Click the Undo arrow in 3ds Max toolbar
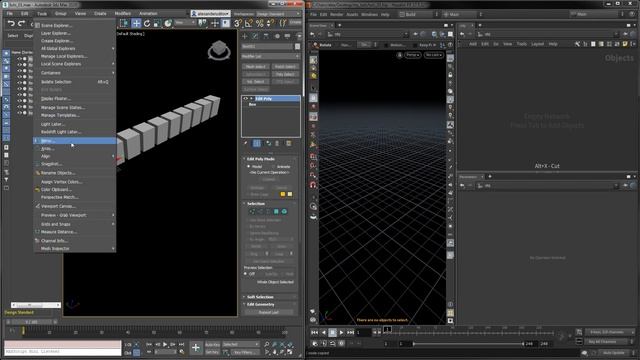 [11, 23]
